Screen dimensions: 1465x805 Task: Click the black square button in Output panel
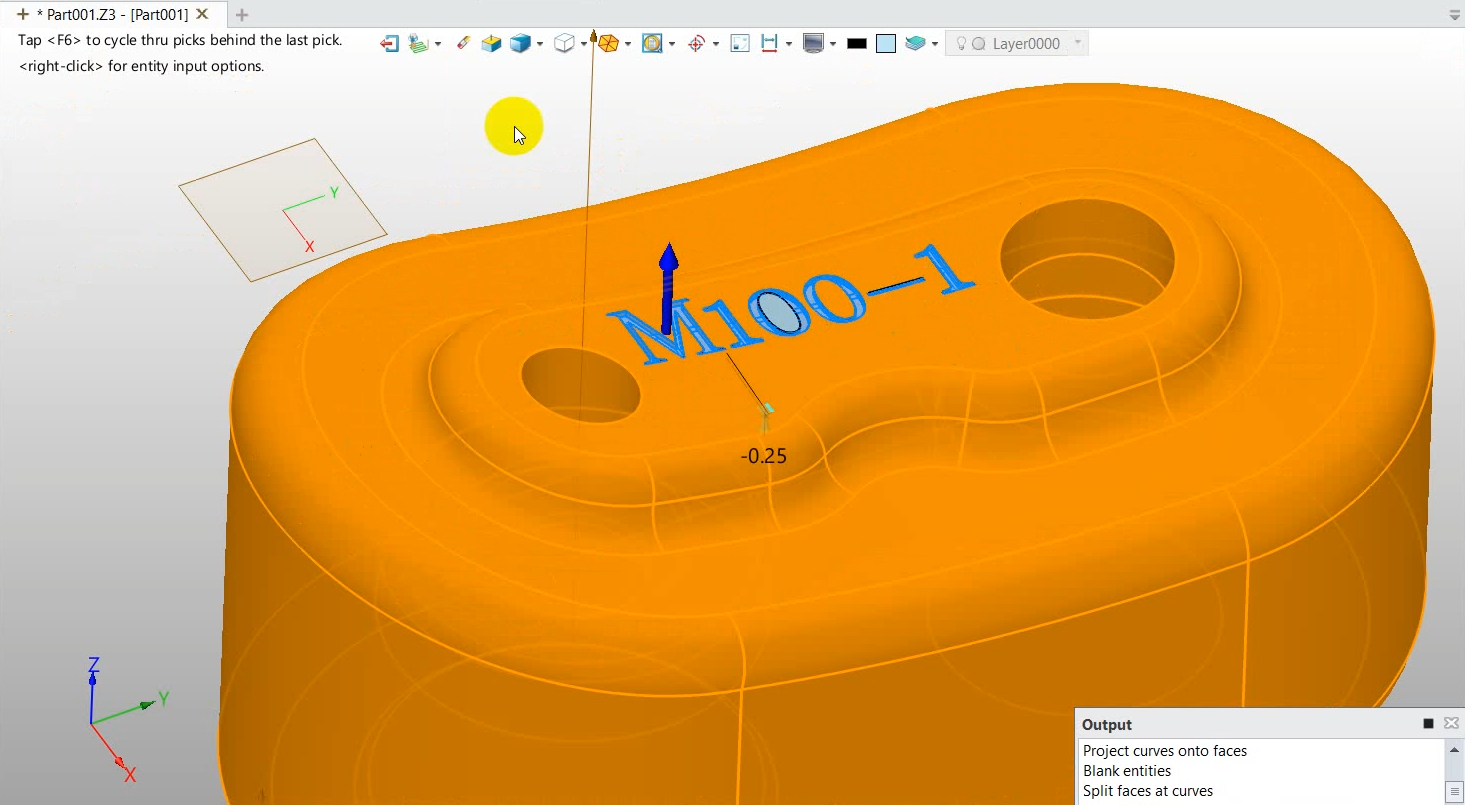coord(1428,724)
